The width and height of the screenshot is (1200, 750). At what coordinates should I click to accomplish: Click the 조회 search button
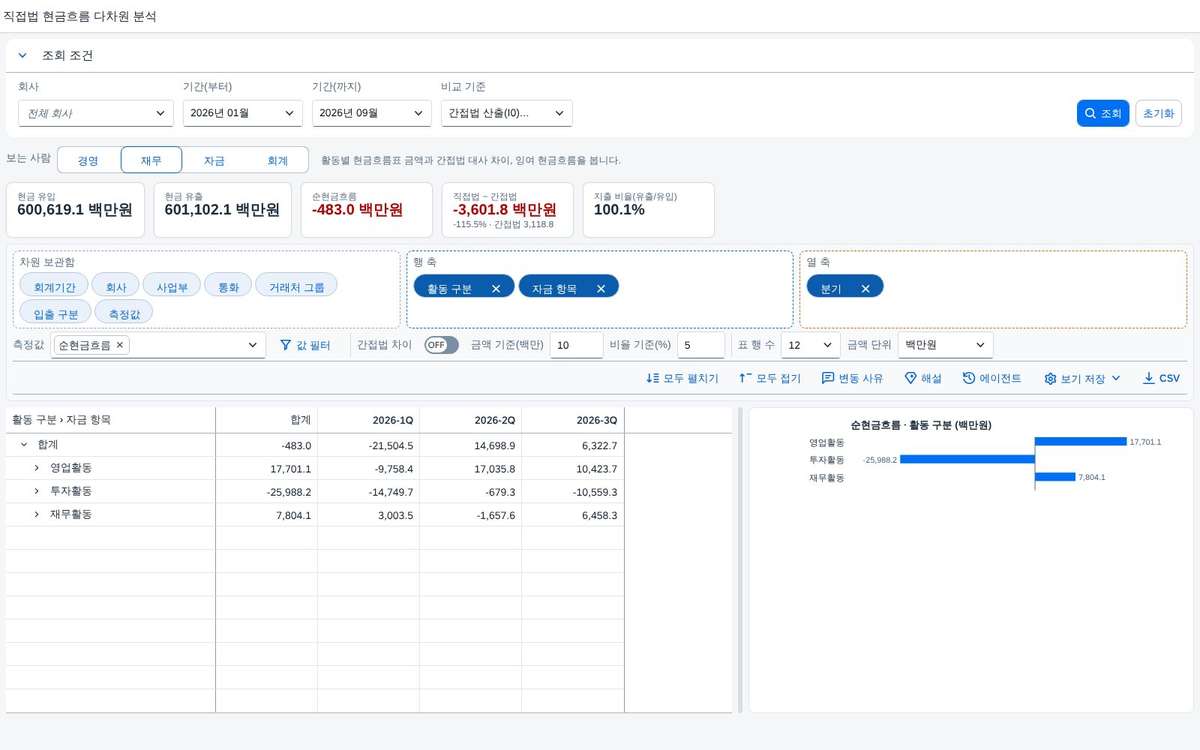coord(1103,114)
